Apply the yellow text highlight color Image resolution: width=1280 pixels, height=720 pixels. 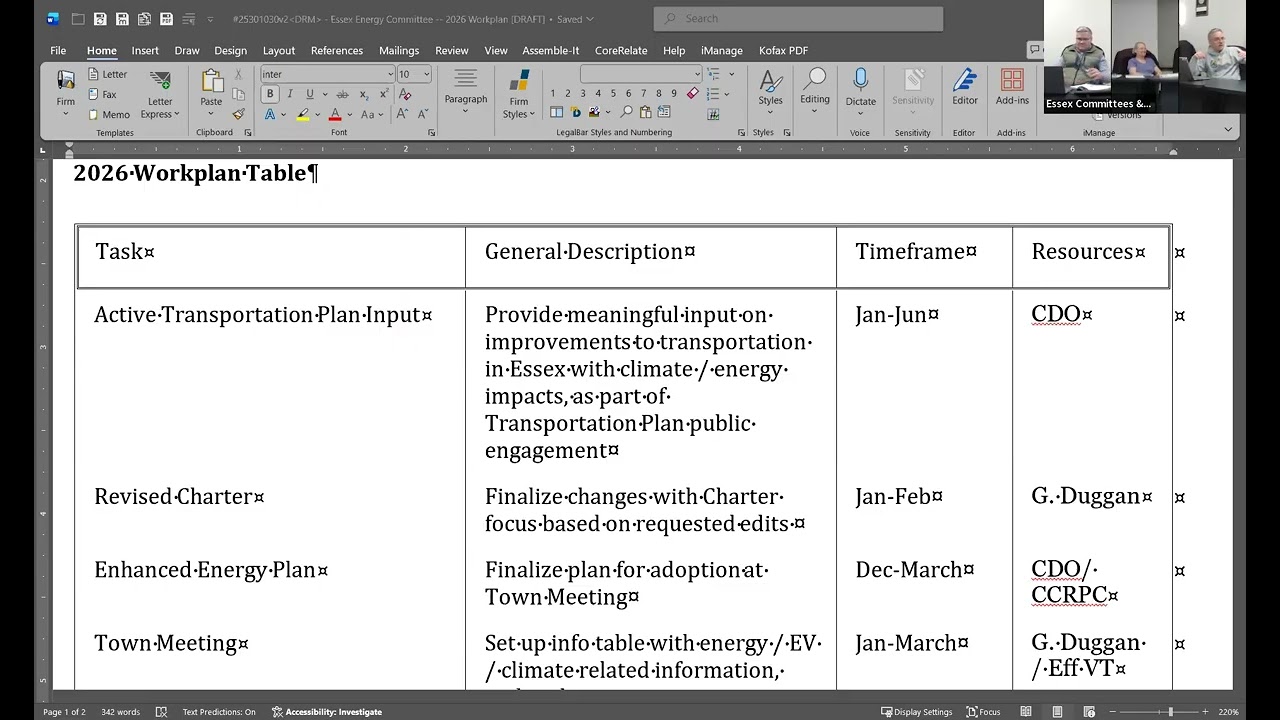[303, 114]
